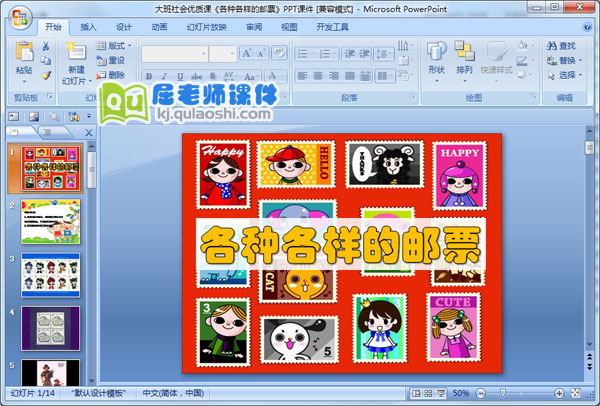600x406 pixels.
Task: Open the Line Spacing dropdown
Action: (x=384, y=54)
